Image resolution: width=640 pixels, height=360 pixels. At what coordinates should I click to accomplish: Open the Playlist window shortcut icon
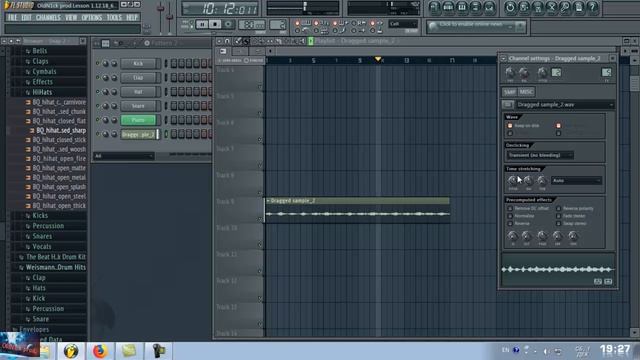click(x=434, y=7)
